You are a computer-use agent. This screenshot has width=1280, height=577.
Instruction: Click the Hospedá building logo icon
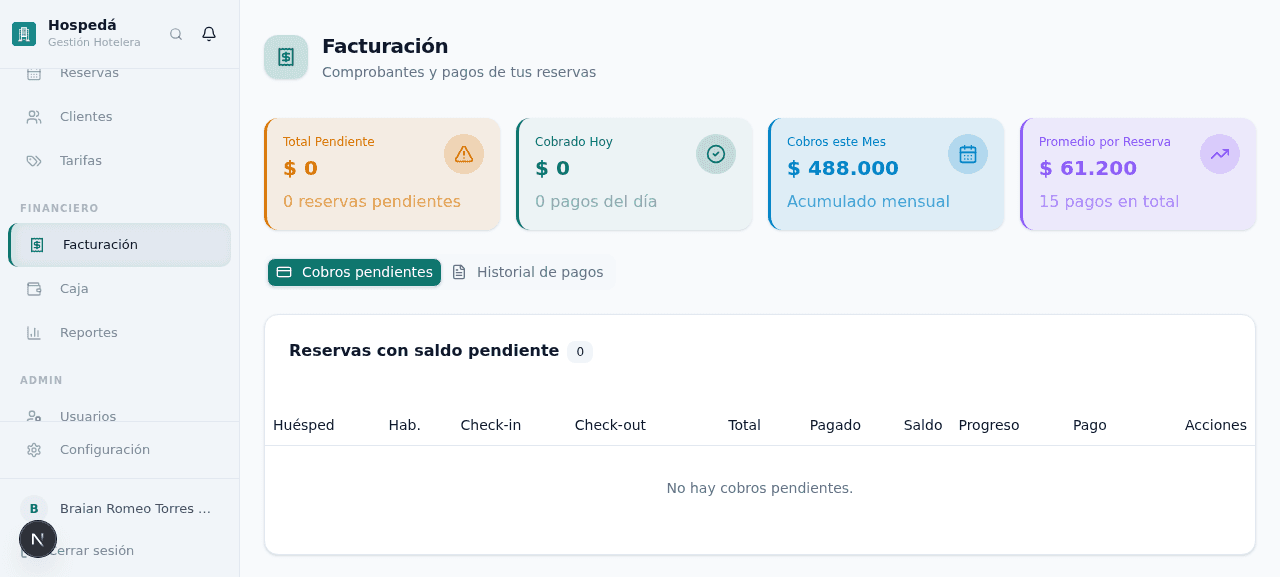(24, 34)
